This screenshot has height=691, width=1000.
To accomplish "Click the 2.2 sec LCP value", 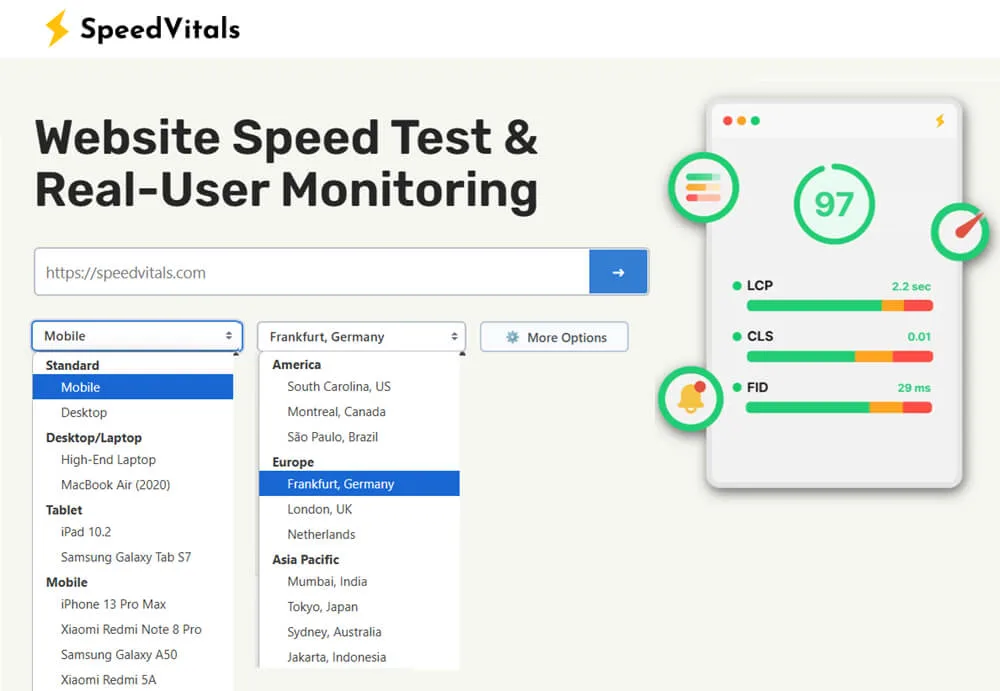I will point(911,286).
